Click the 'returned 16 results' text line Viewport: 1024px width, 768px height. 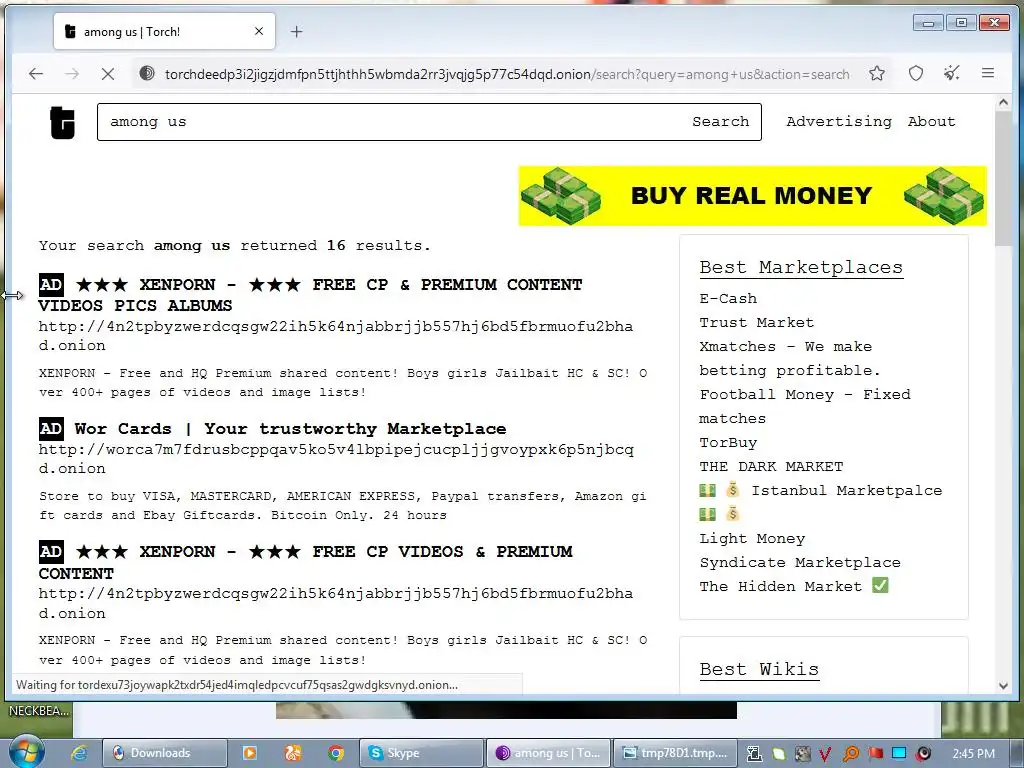pyautogui.click(x=234, y=246)
